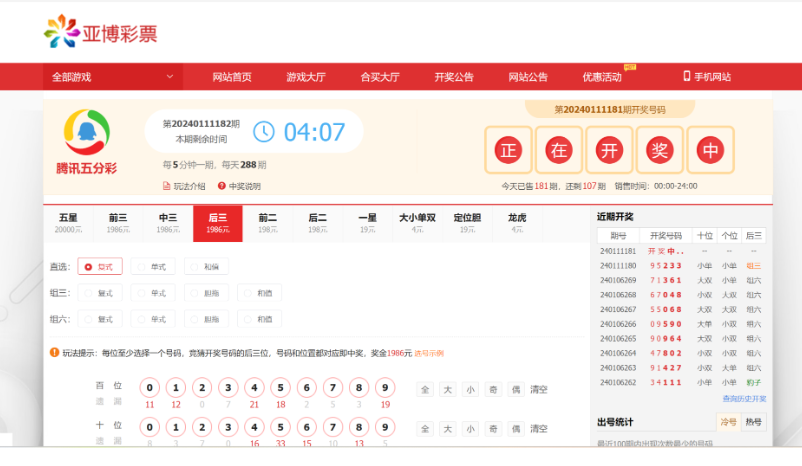Screen dimensions: 802x466
Task: Pick number ball 3 in 百位 row
Action: pyautogui.click(x=228, y=388)
